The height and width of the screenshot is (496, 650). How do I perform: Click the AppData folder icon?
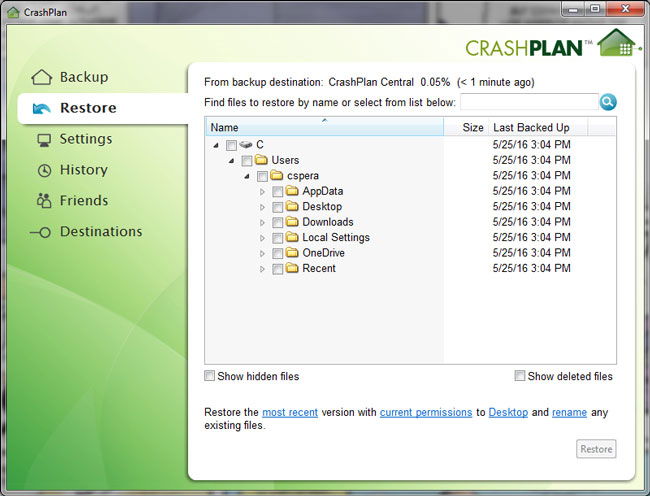(x=292, y=191)
